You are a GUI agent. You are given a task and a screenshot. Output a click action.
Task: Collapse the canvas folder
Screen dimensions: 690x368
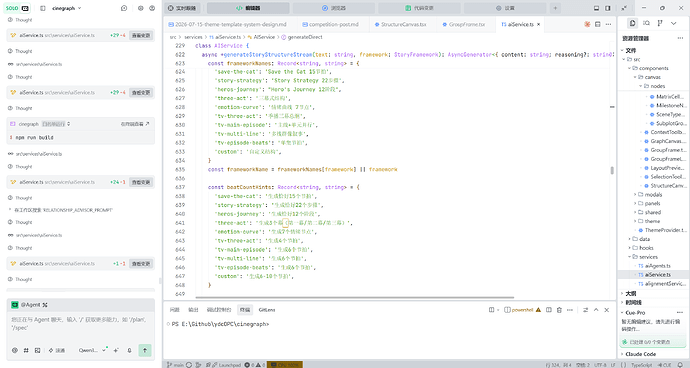648,77
